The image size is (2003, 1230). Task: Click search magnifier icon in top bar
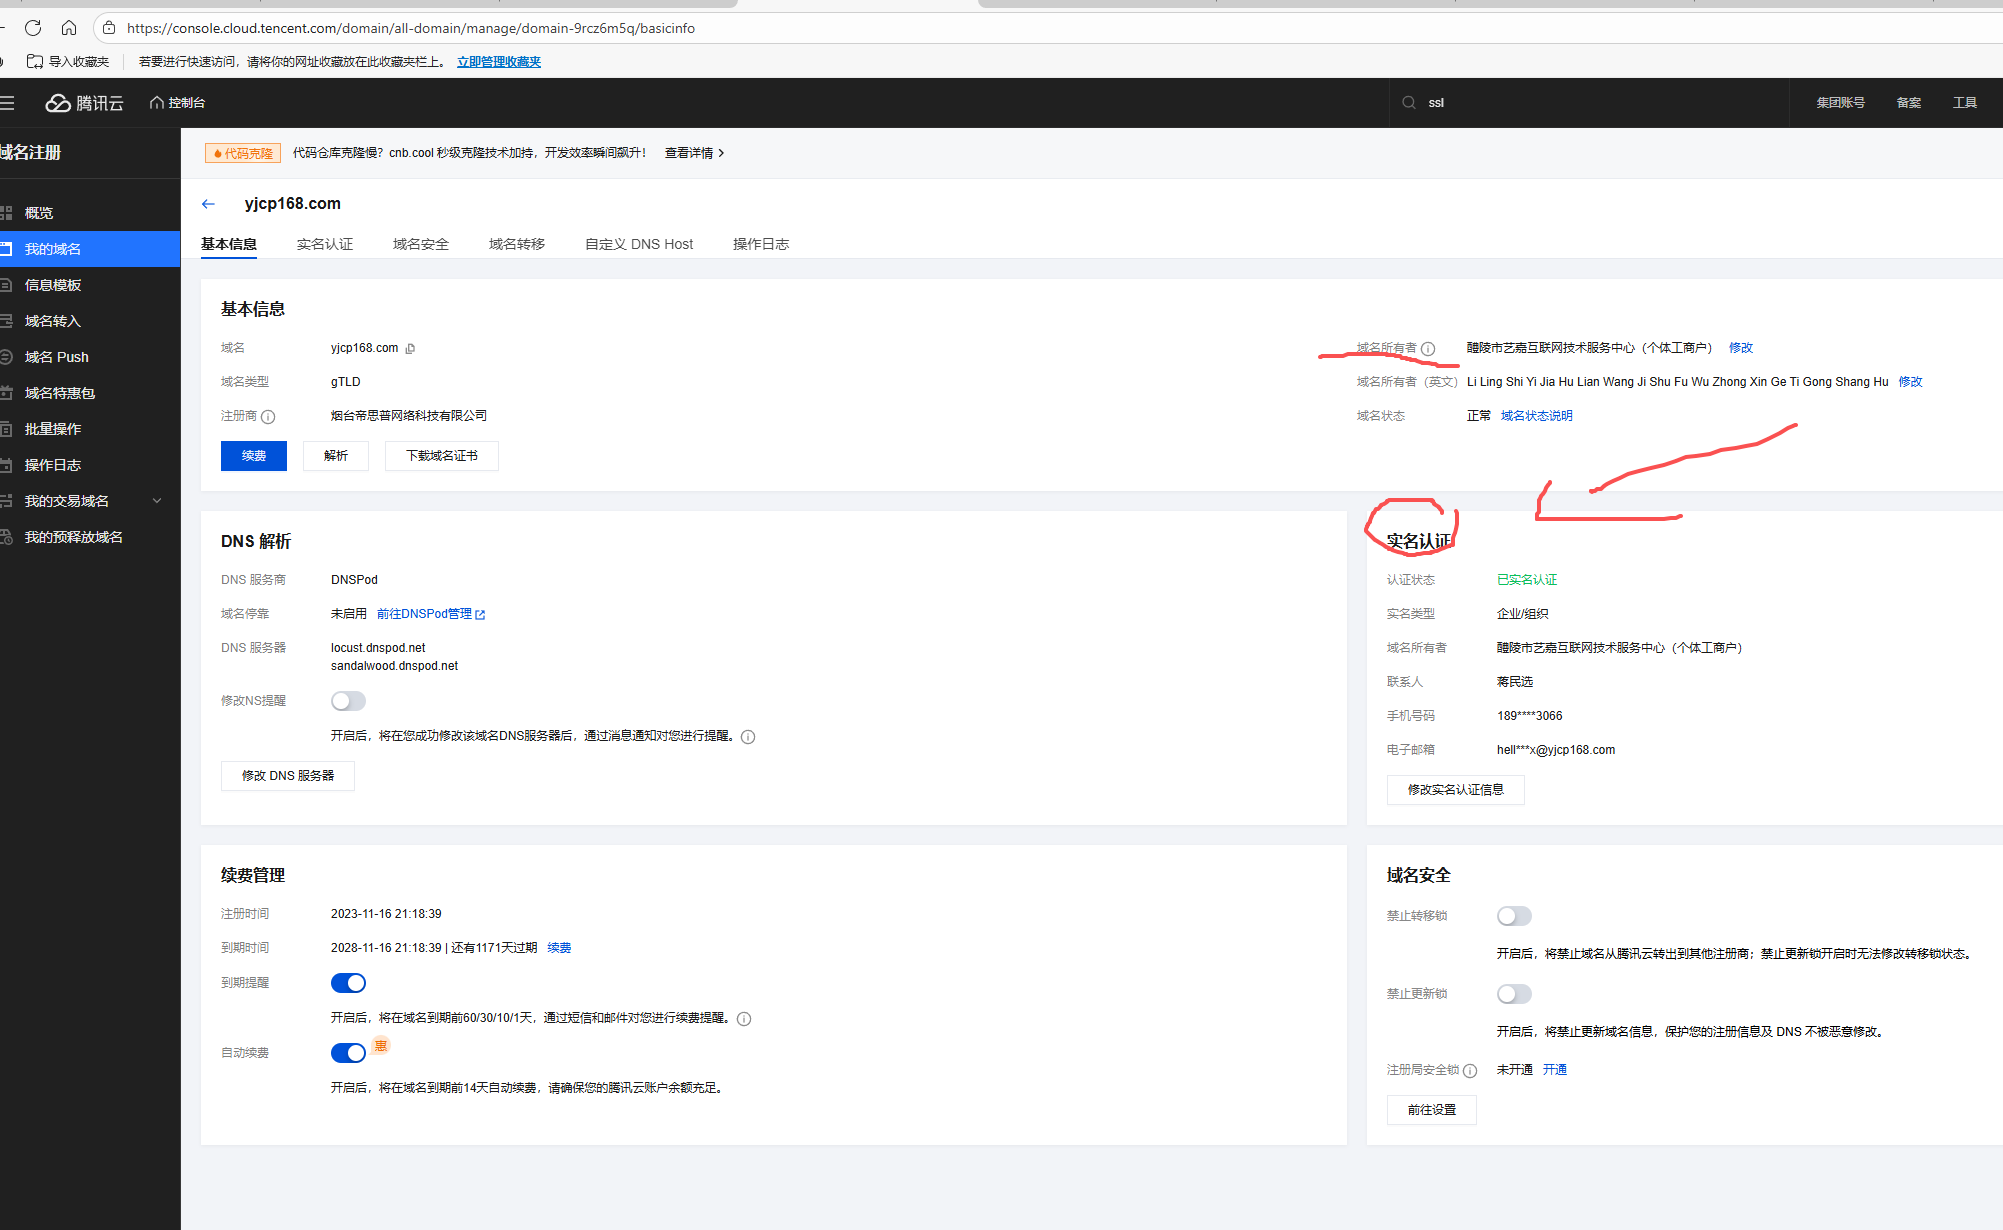1409,103
